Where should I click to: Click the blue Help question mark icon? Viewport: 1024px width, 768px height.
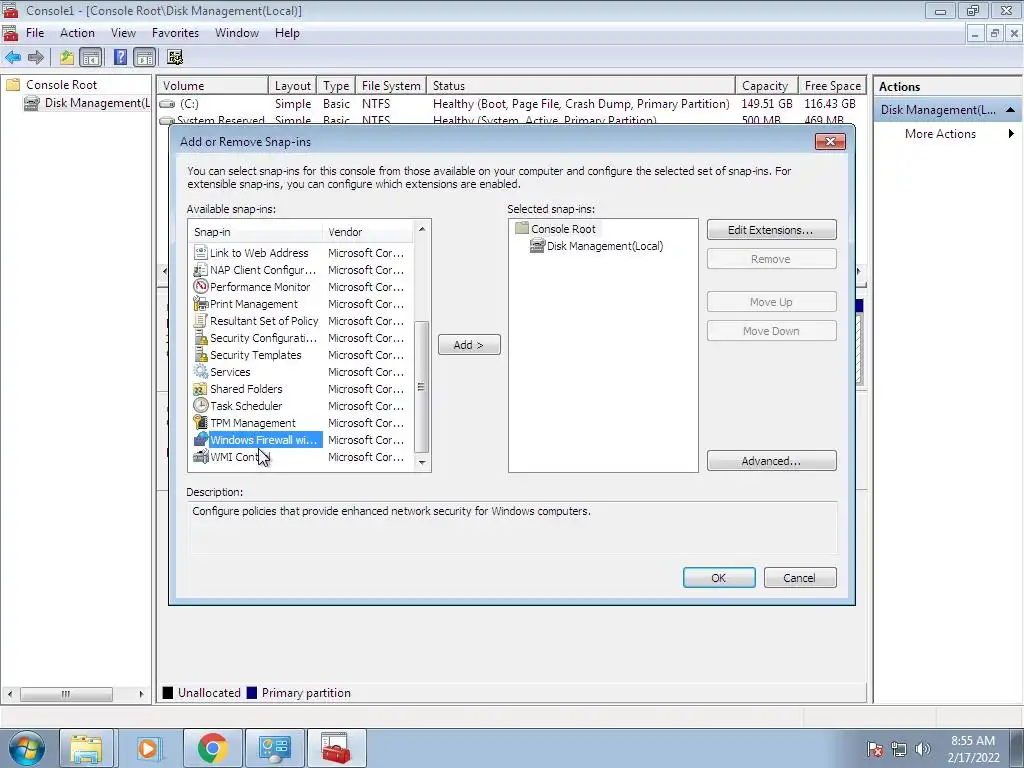pyautogui.click(x=120, y=57)
